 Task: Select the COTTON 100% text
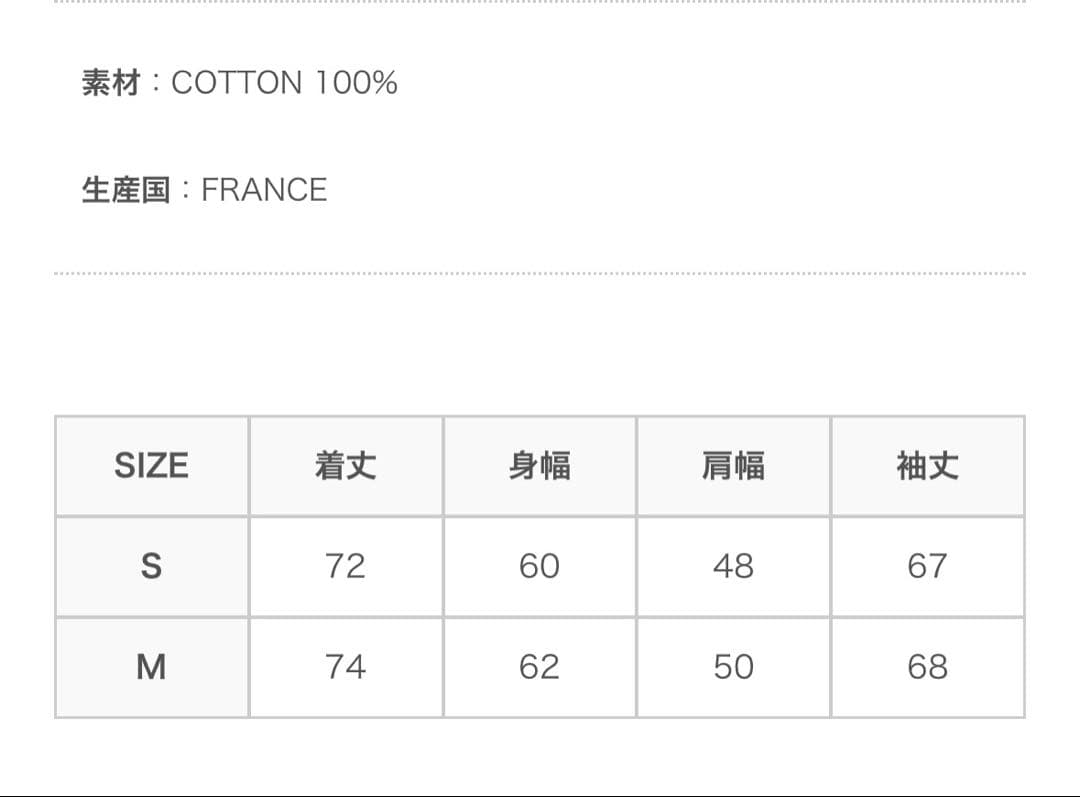tap(284, 82)
